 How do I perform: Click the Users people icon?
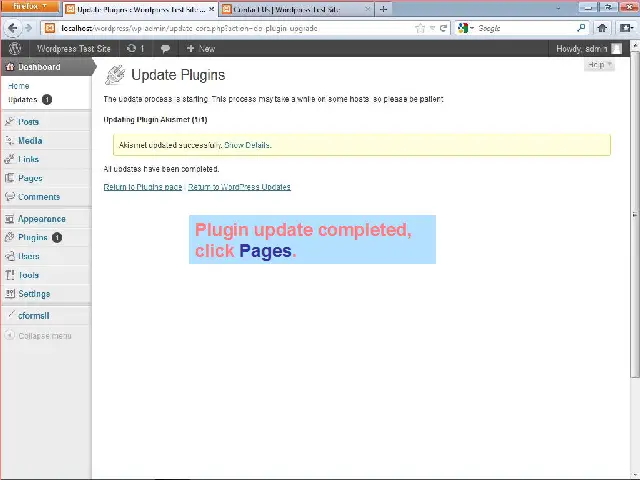9,256
